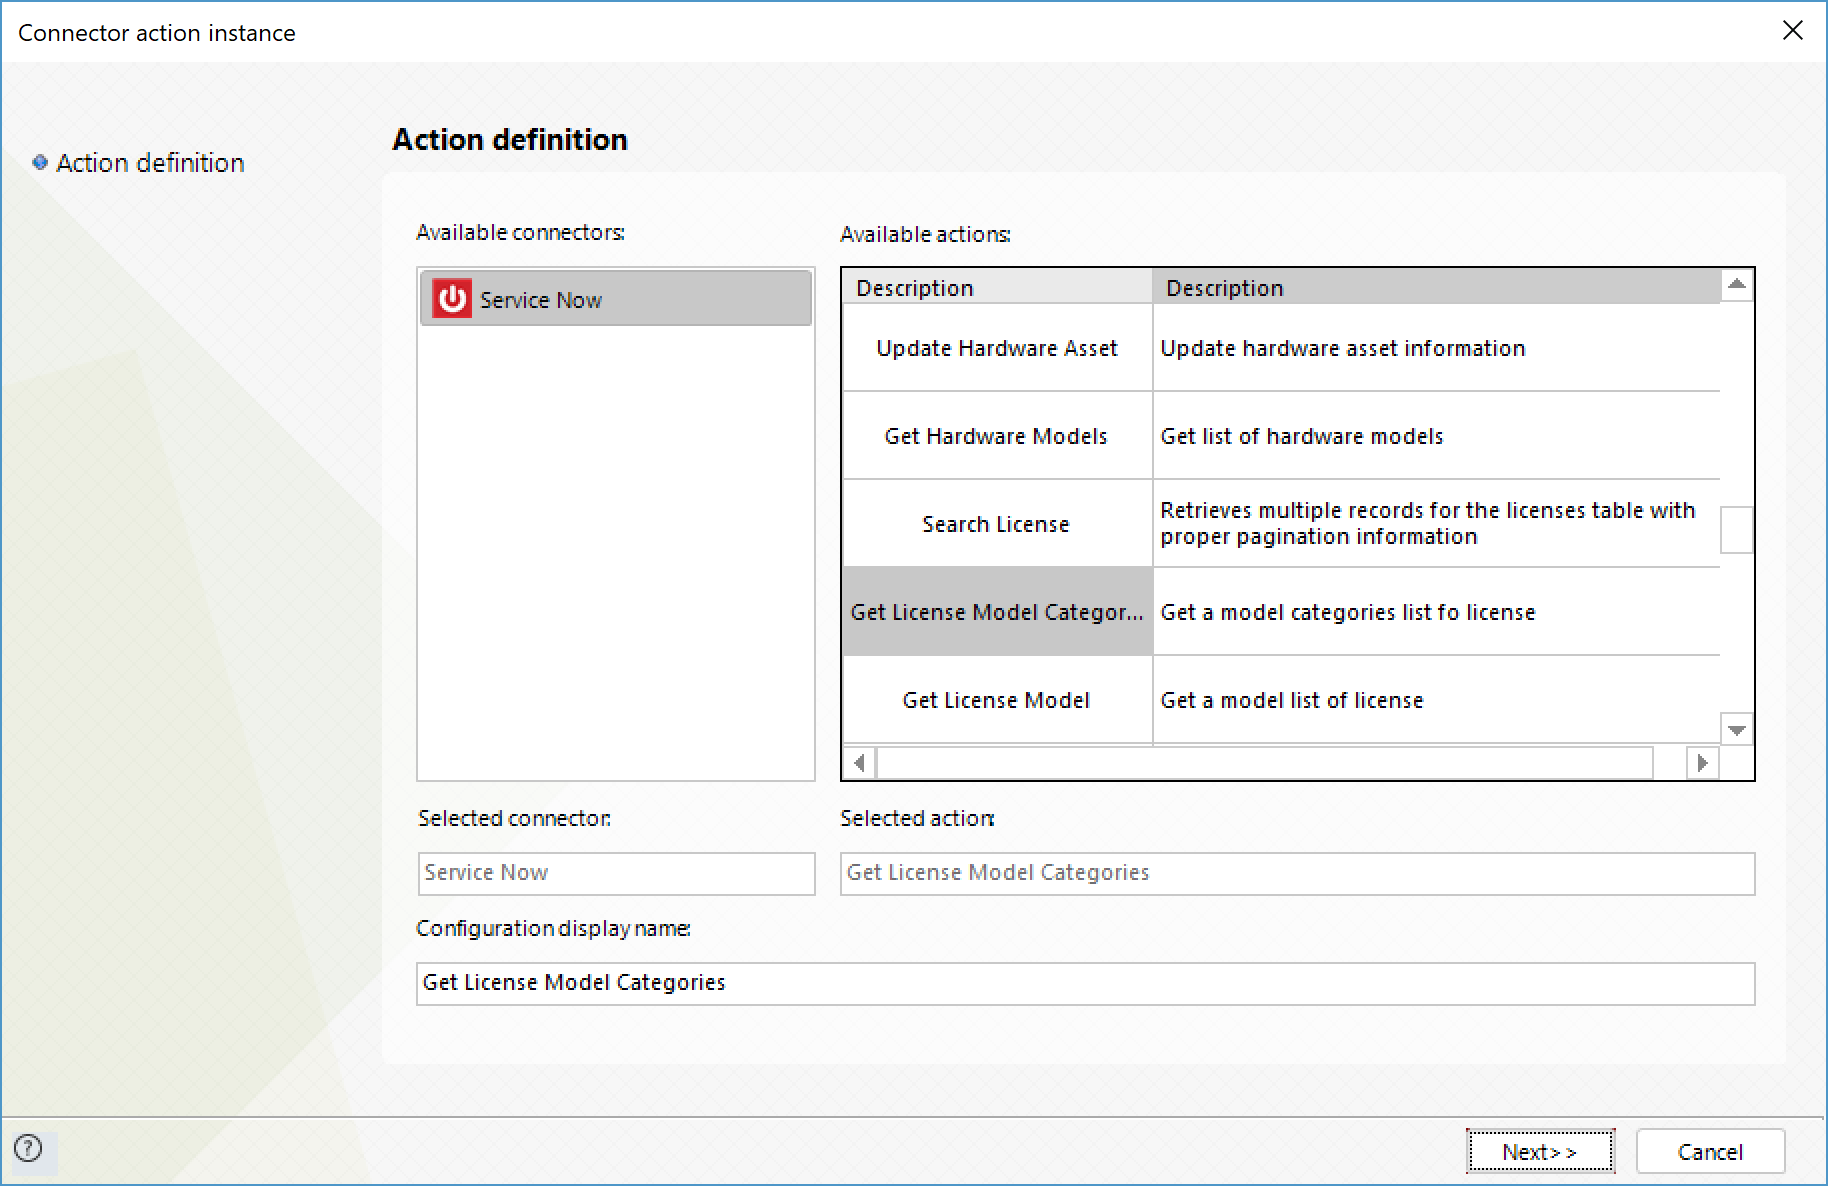Viewport: 1828px width, 1186px height.
Task: Click Action definition in wizard sidebar
Action: (x=150, y=162)
